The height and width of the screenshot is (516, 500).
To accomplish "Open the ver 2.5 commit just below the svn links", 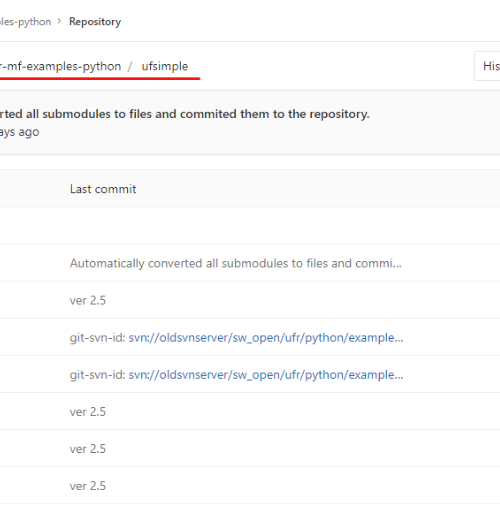I will click(88, 412).
